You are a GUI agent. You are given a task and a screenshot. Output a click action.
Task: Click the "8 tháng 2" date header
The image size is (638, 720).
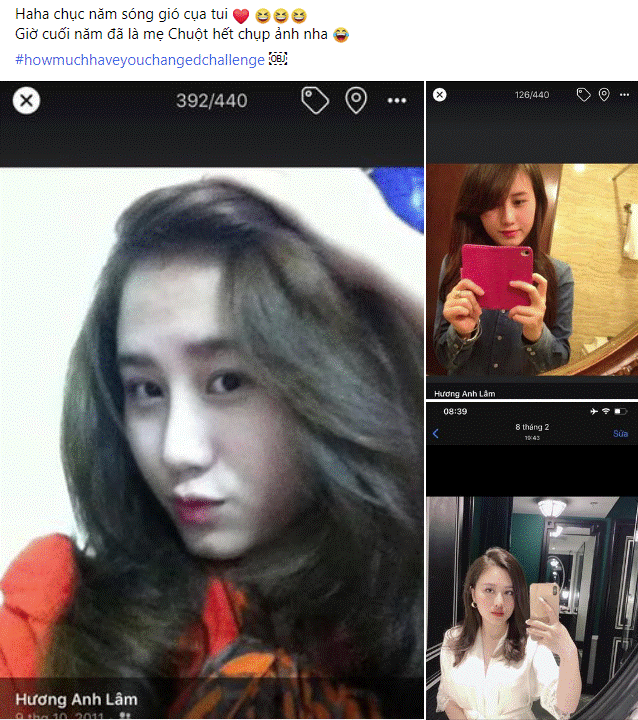click(x=530, y=428)
